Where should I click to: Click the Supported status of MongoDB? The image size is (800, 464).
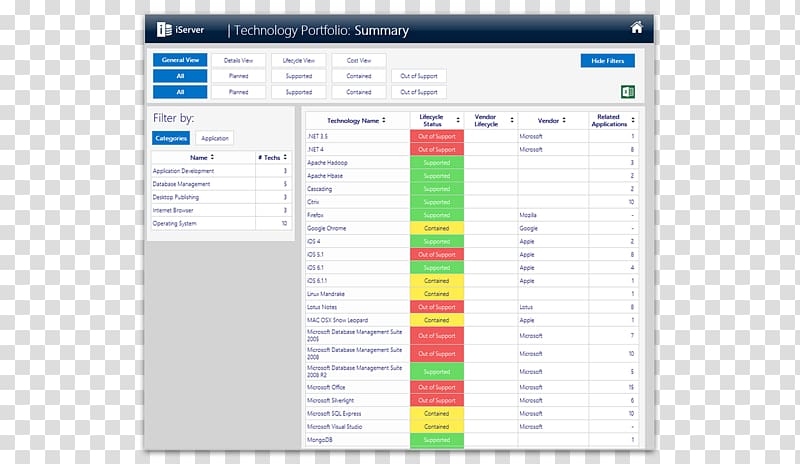pos(437,440)
